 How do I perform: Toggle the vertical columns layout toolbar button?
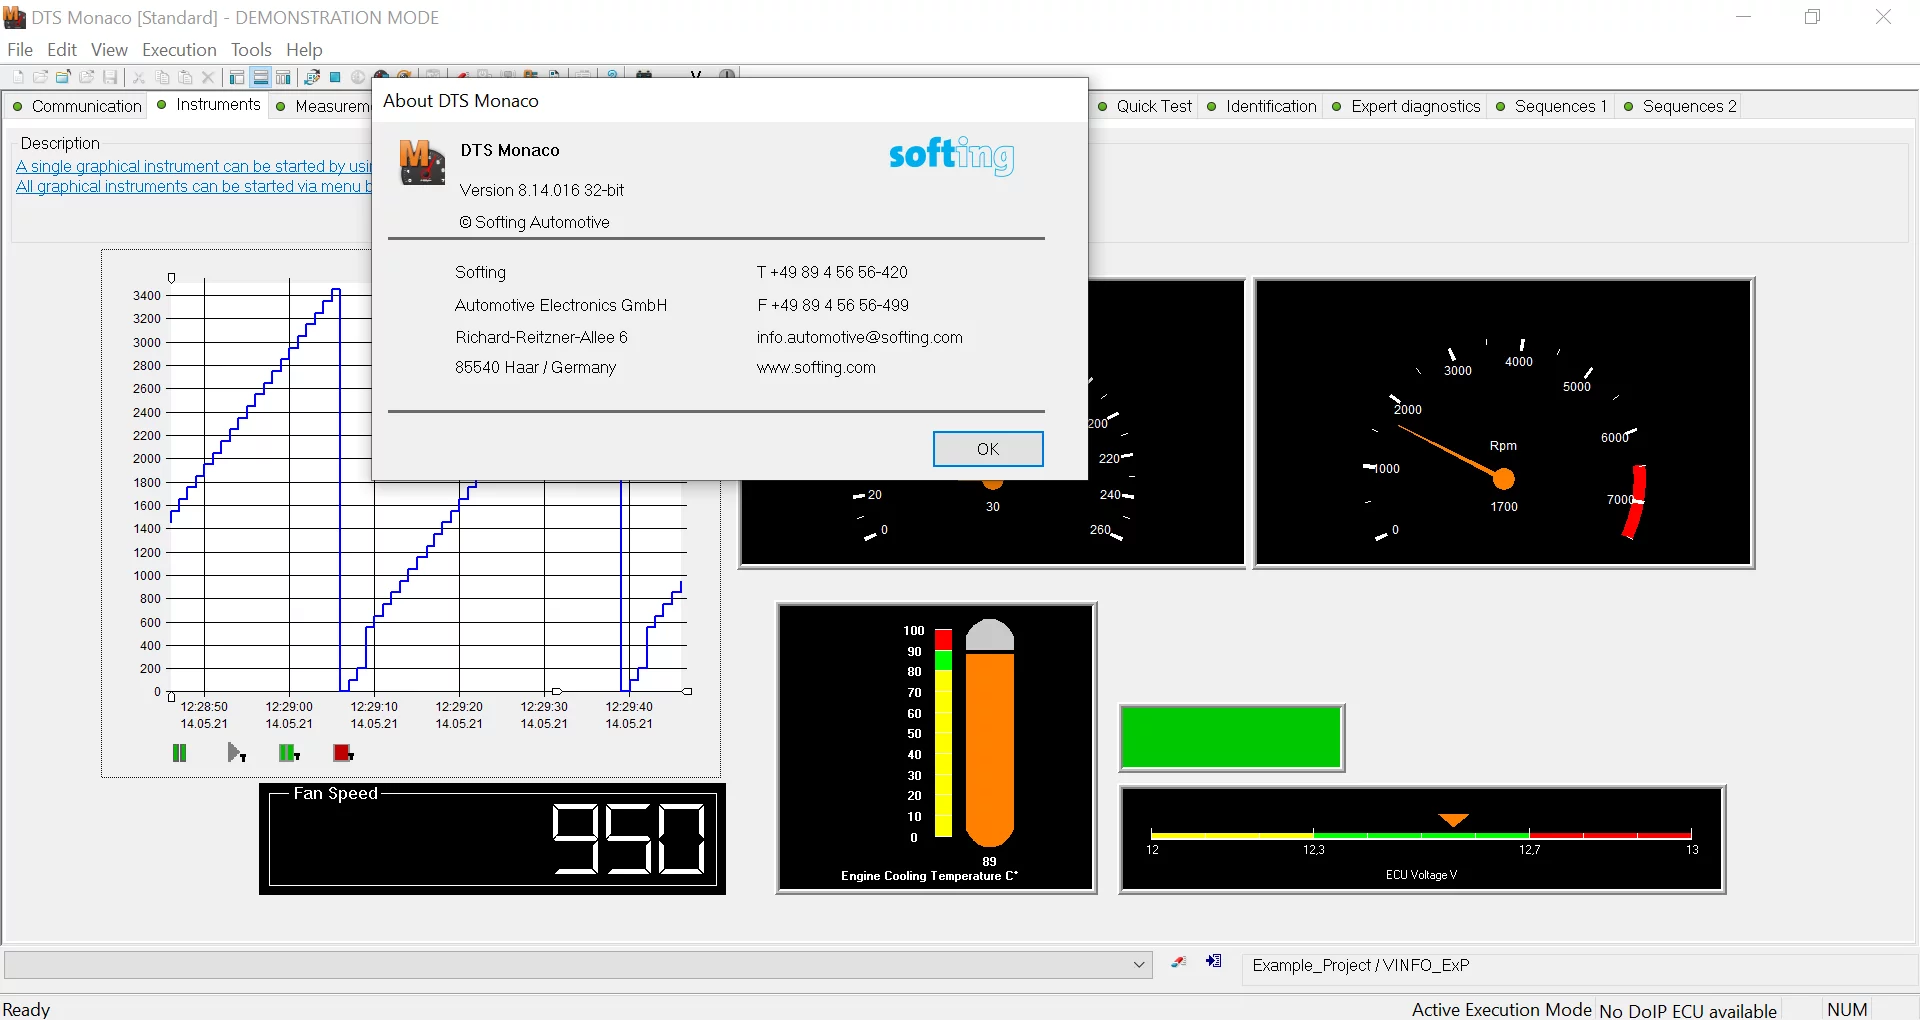click(283, 77)
